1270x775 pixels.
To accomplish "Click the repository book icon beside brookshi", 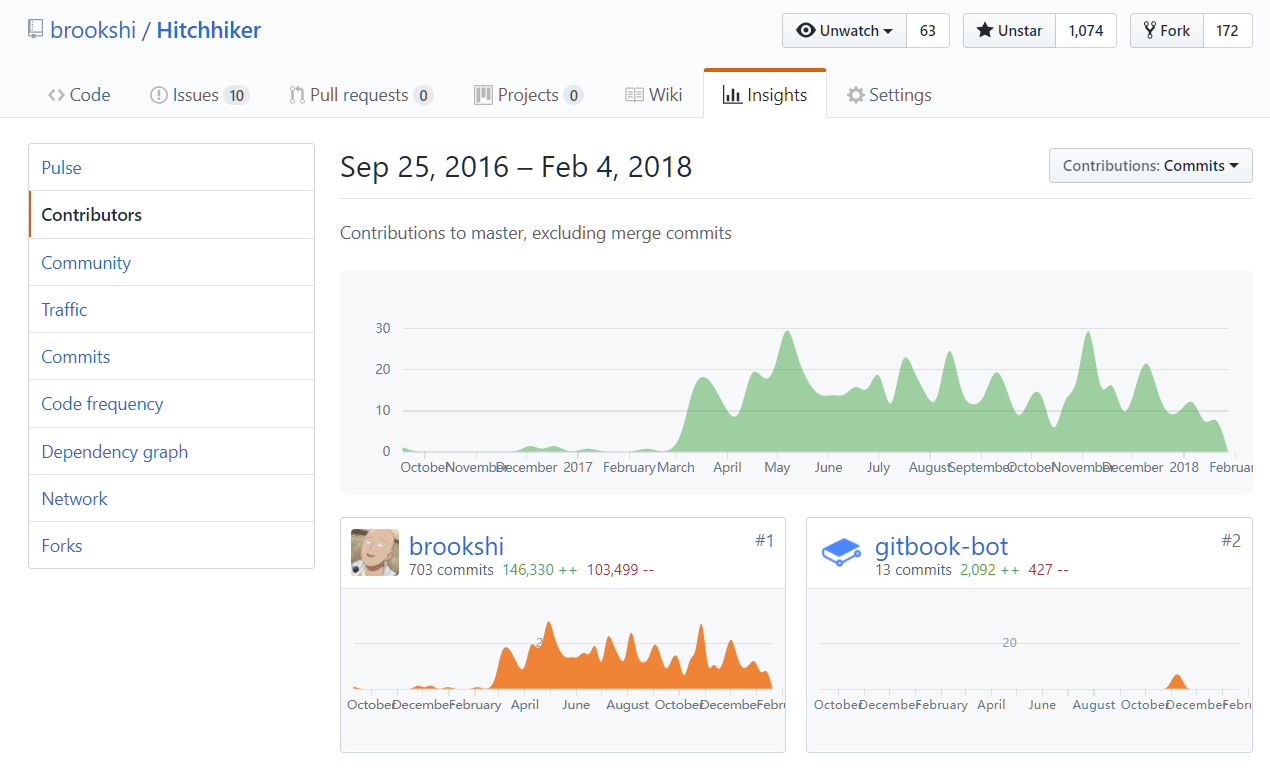I will [36, 30].
